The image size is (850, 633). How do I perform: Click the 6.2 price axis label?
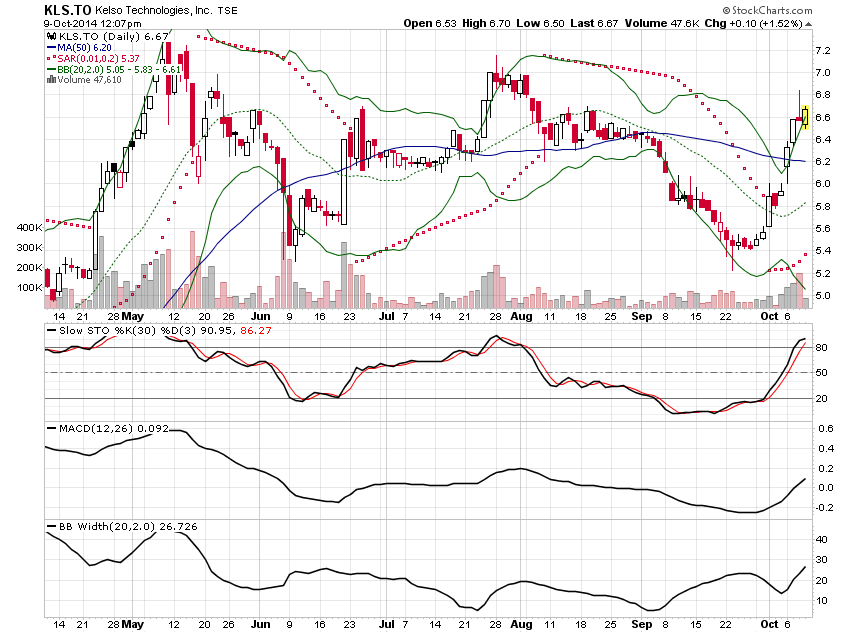click(822, 162)
